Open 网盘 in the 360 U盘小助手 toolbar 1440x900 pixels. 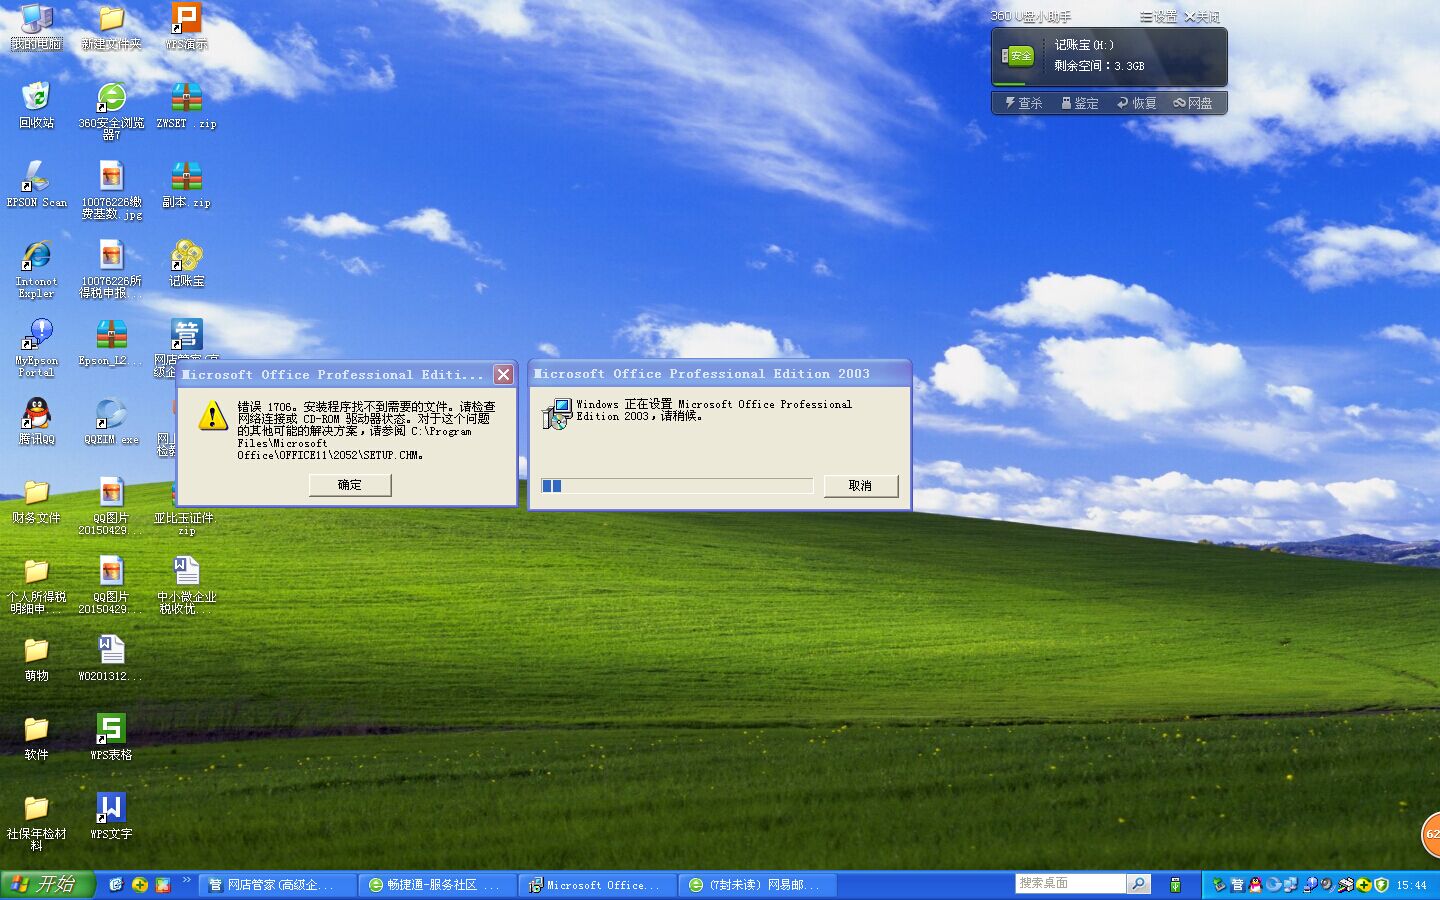1193,103
